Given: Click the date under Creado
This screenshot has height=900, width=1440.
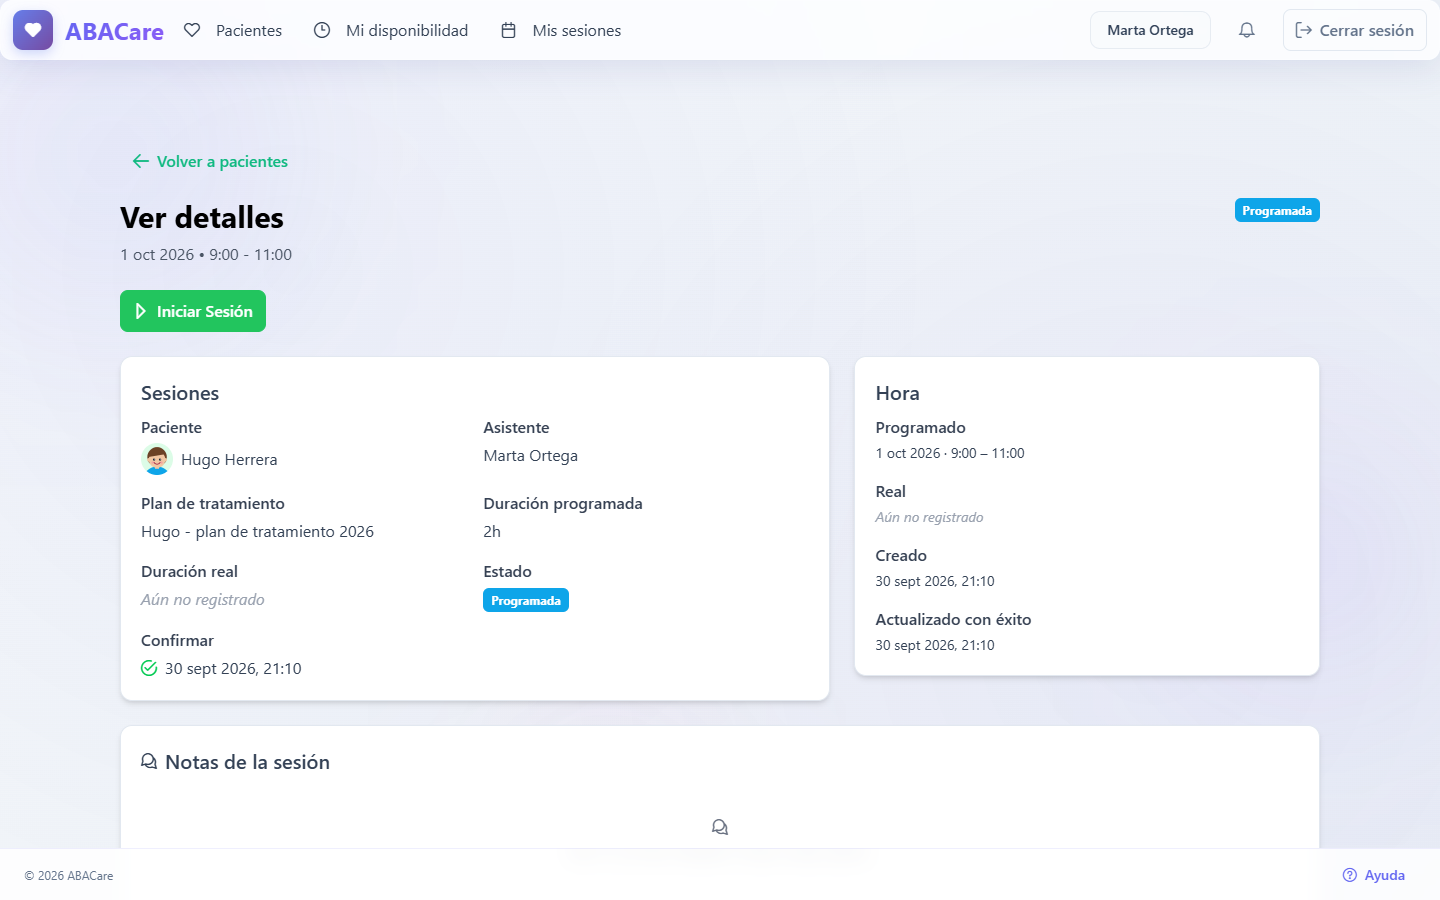Looking at the screenshot, I should tap(935, 582).
